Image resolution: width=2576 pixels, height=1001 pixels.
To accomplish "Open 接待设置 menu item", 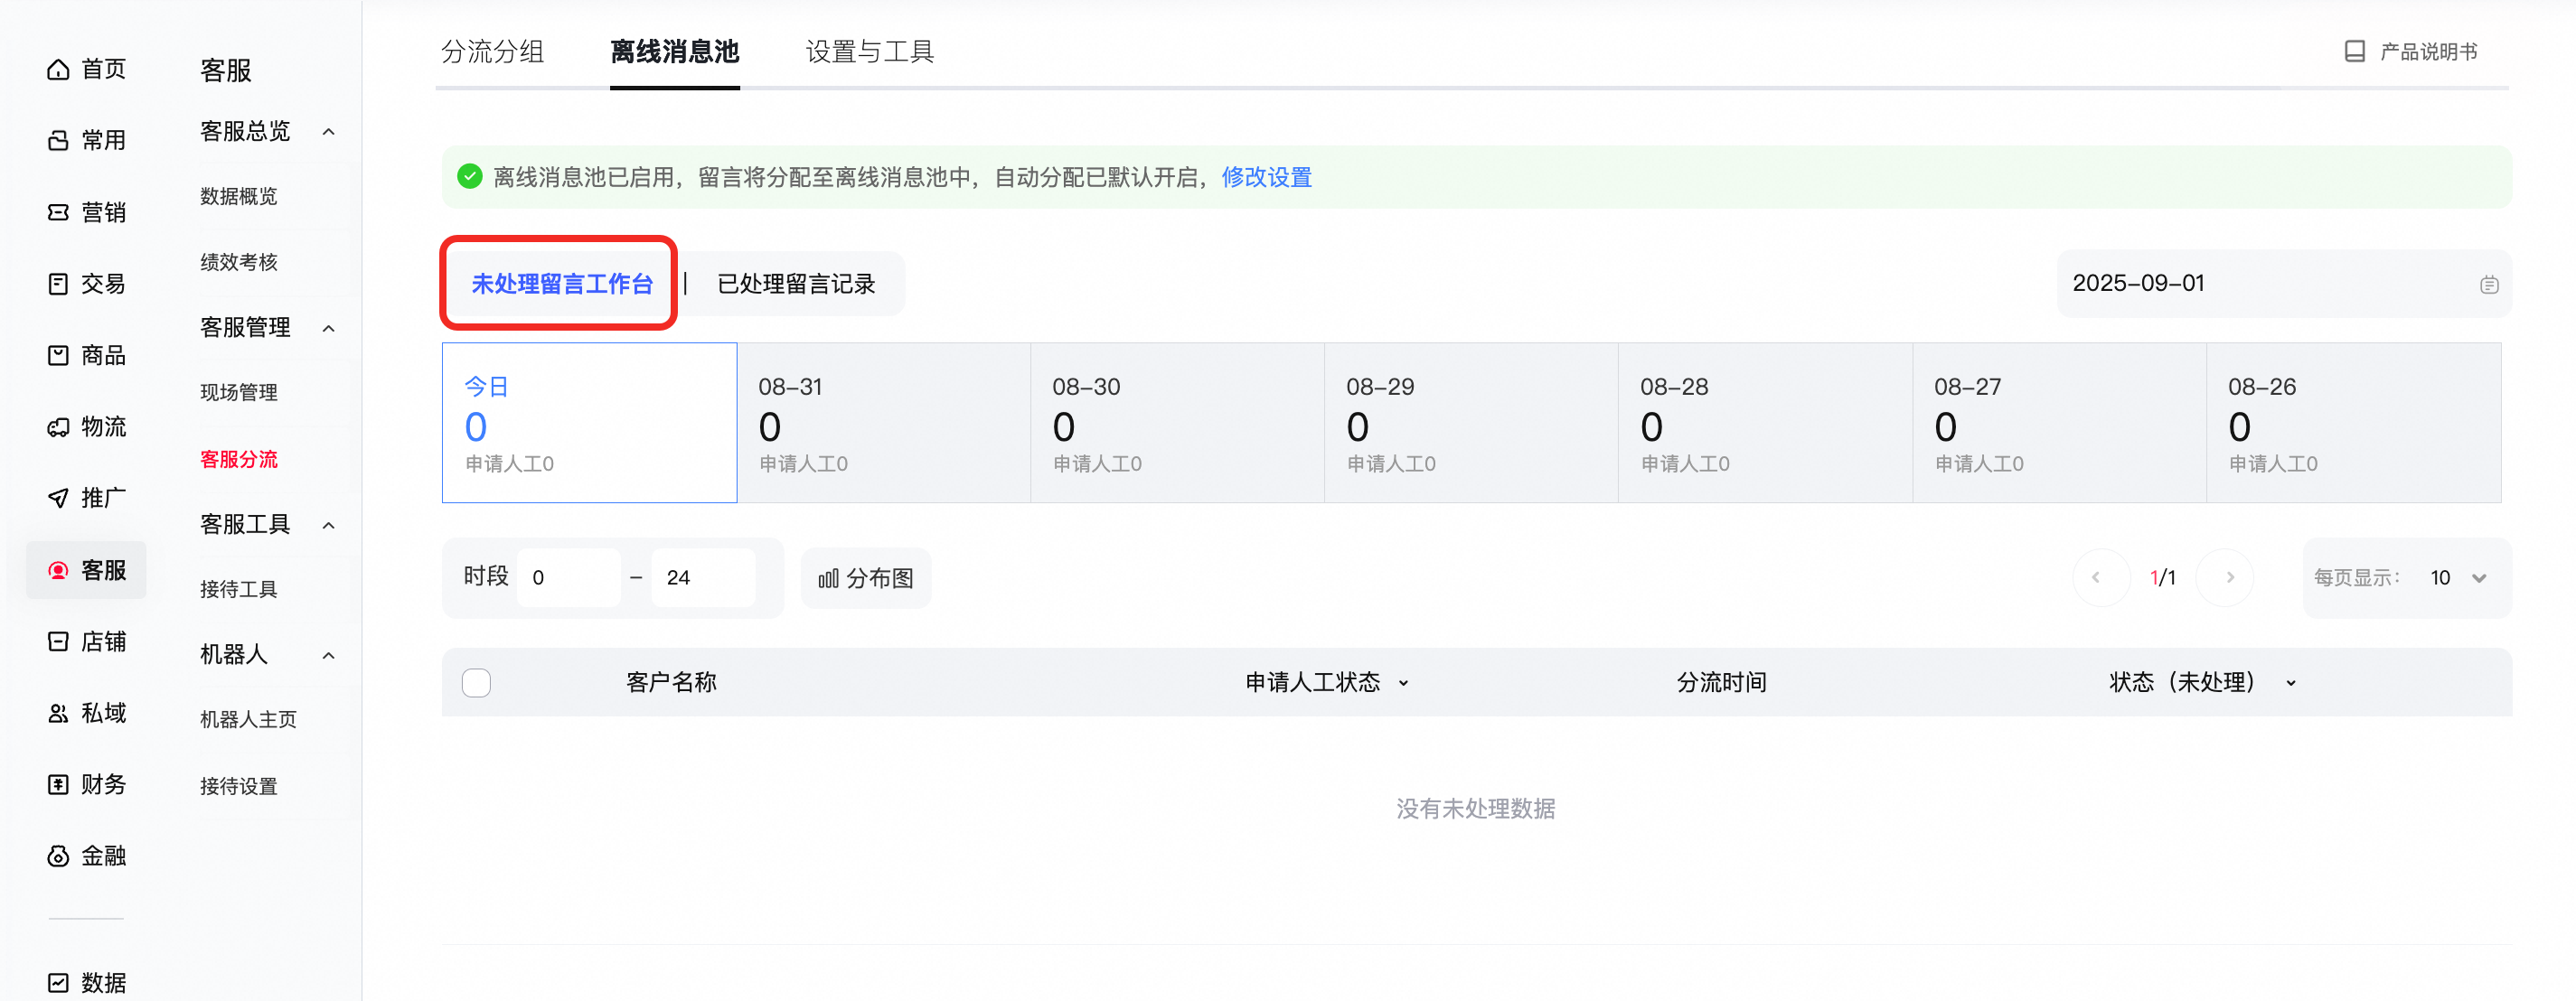I will point(239,787).
